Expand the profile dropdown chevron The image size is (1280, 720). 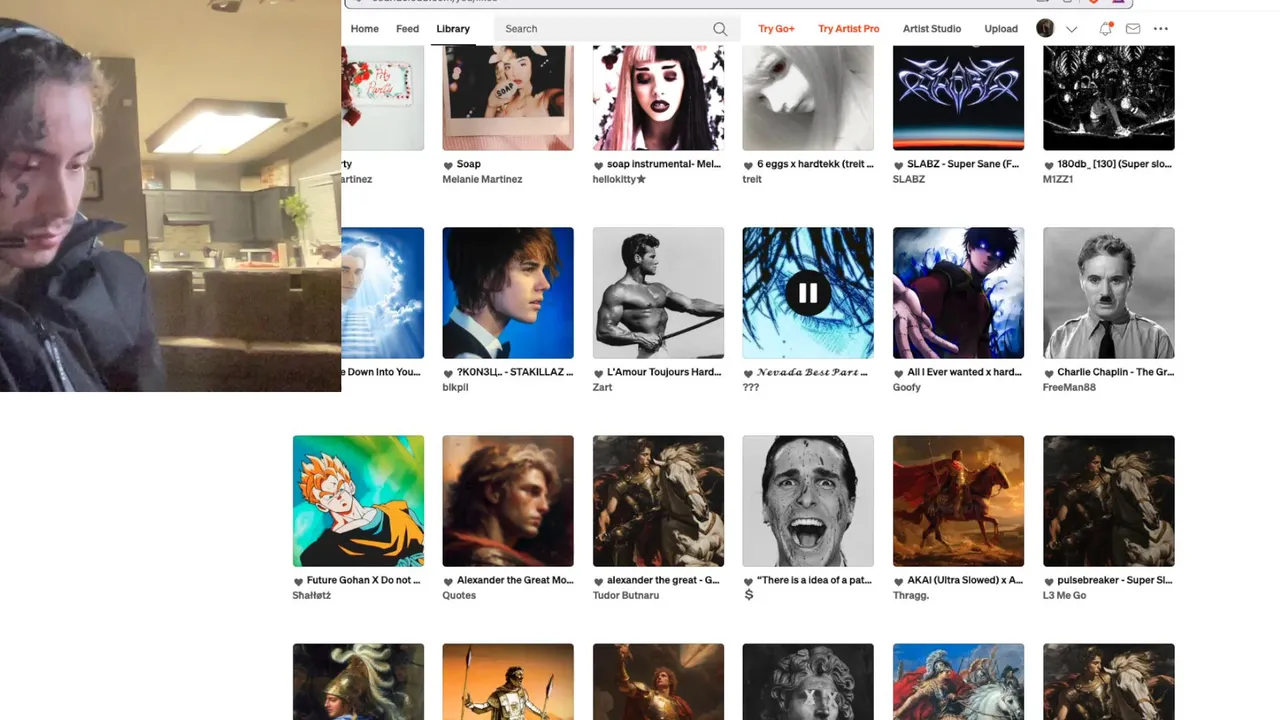coord(1071,29)
